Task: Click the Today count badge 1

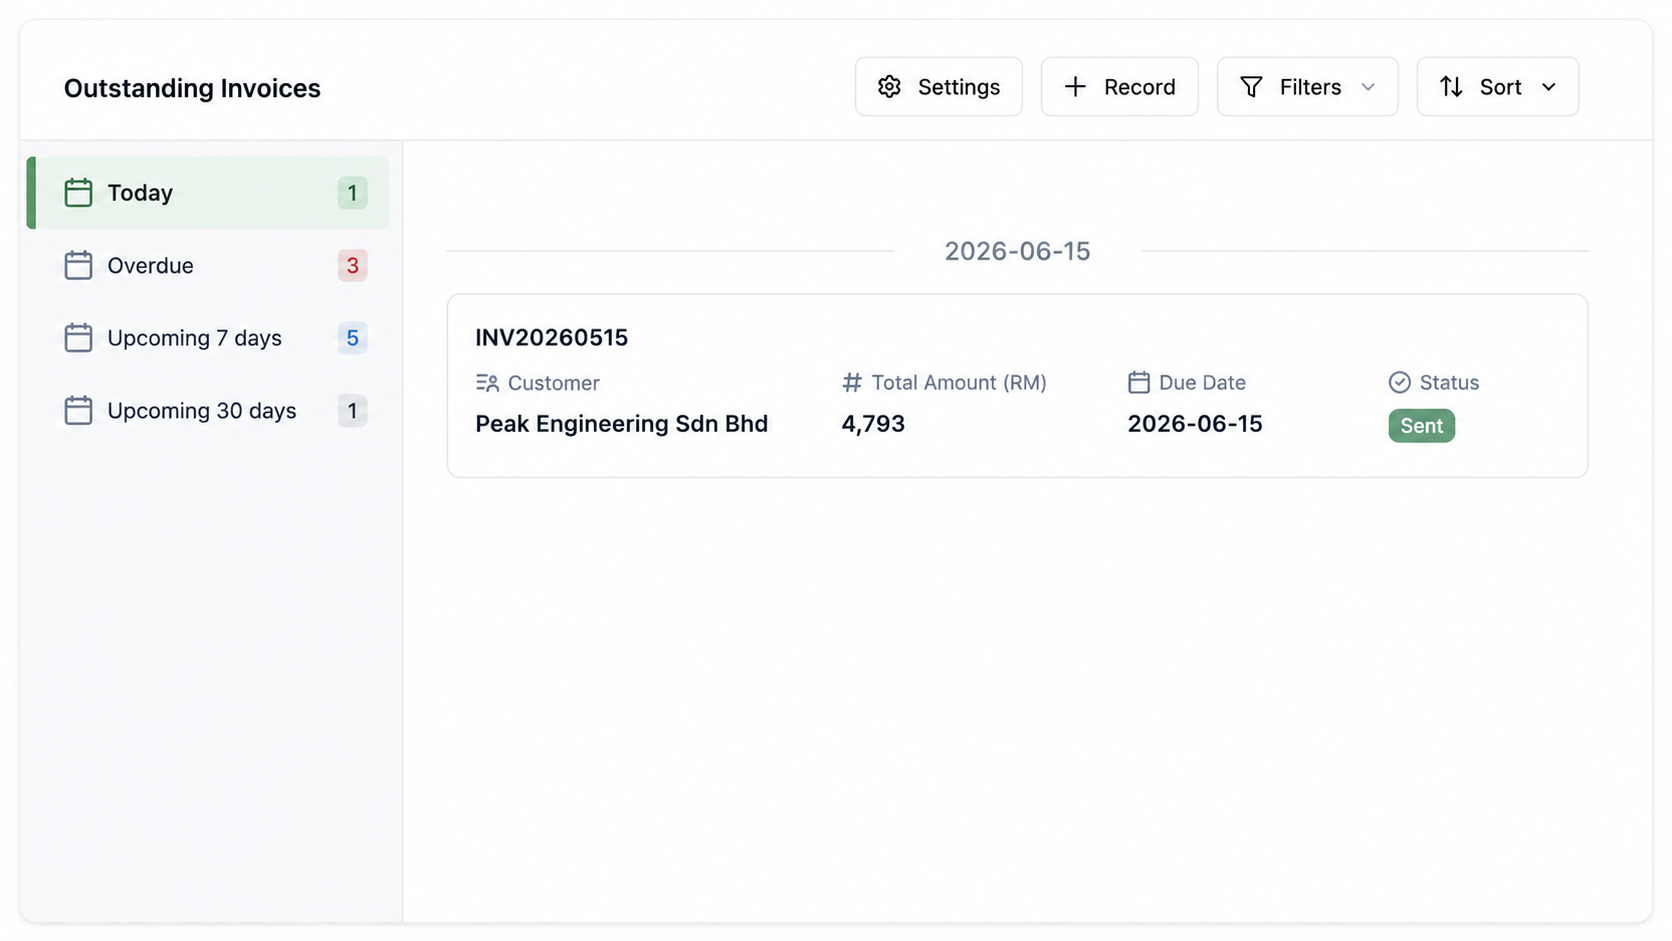Action: pyautogui.click(x=352, y=193)
